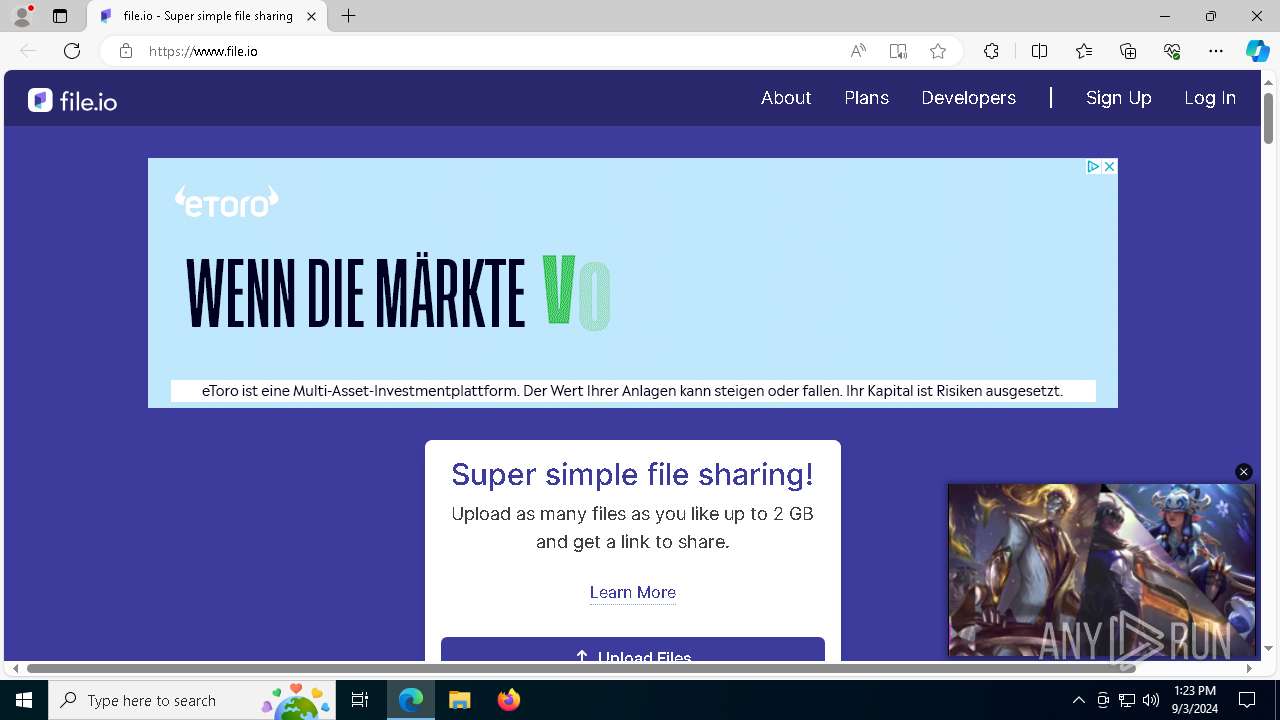Click the taskbar search box
The width and height of the screenshot is (1280, 720).
(192, 700)
